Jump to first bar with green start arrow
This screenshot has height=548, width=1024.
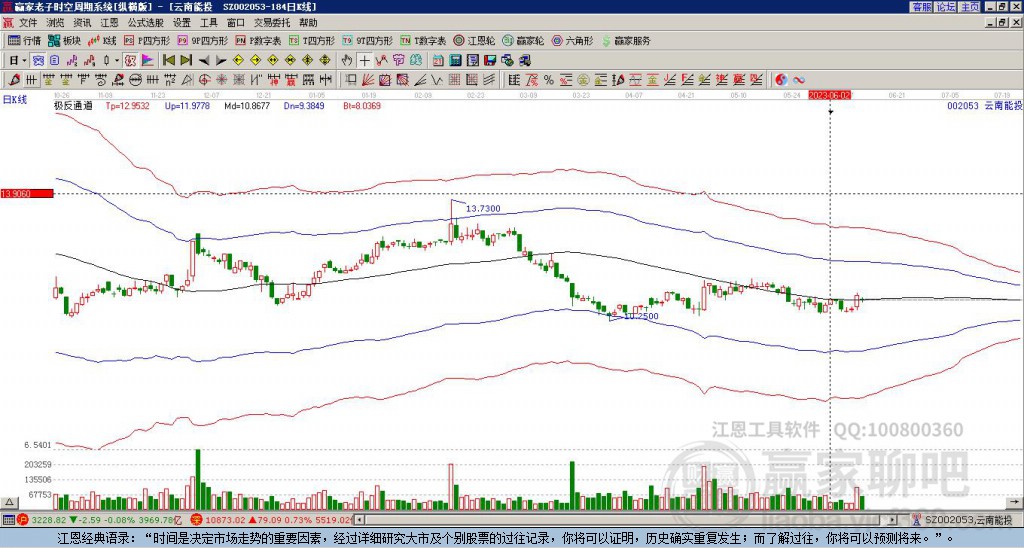(168, 61)
